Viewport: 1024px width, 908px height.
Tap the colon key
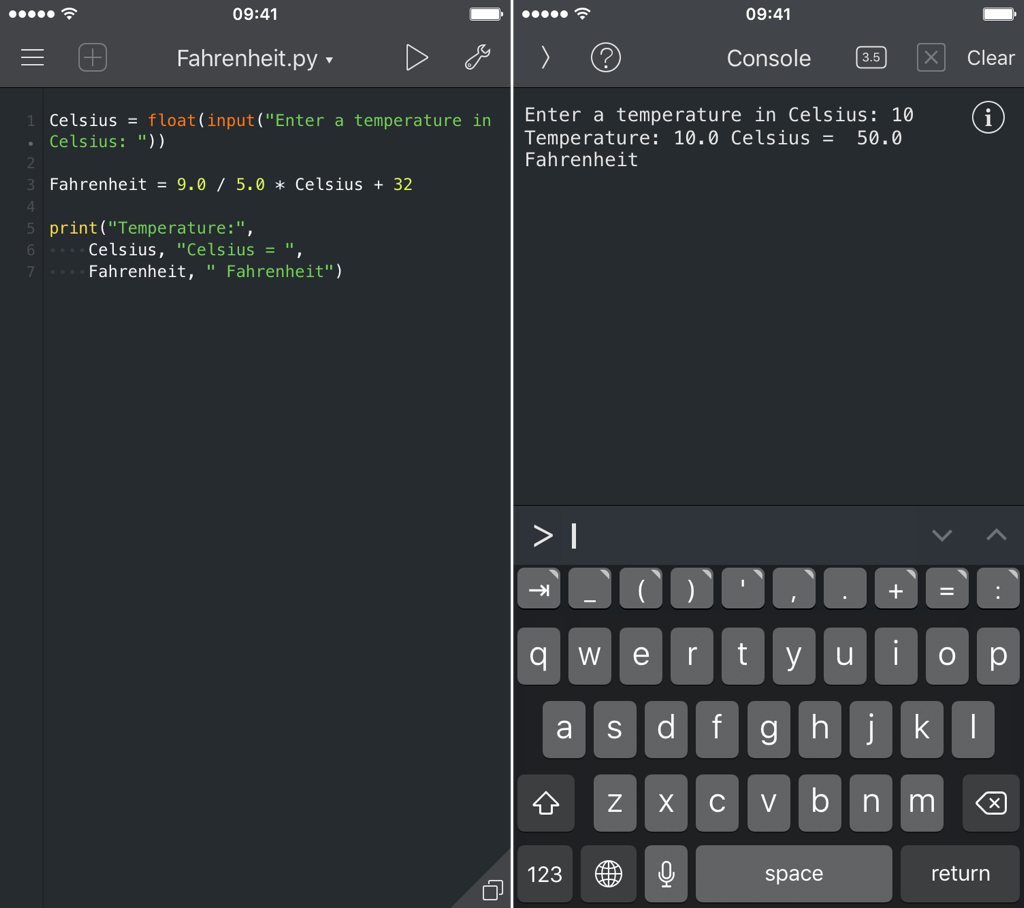(x=998, y=589)
